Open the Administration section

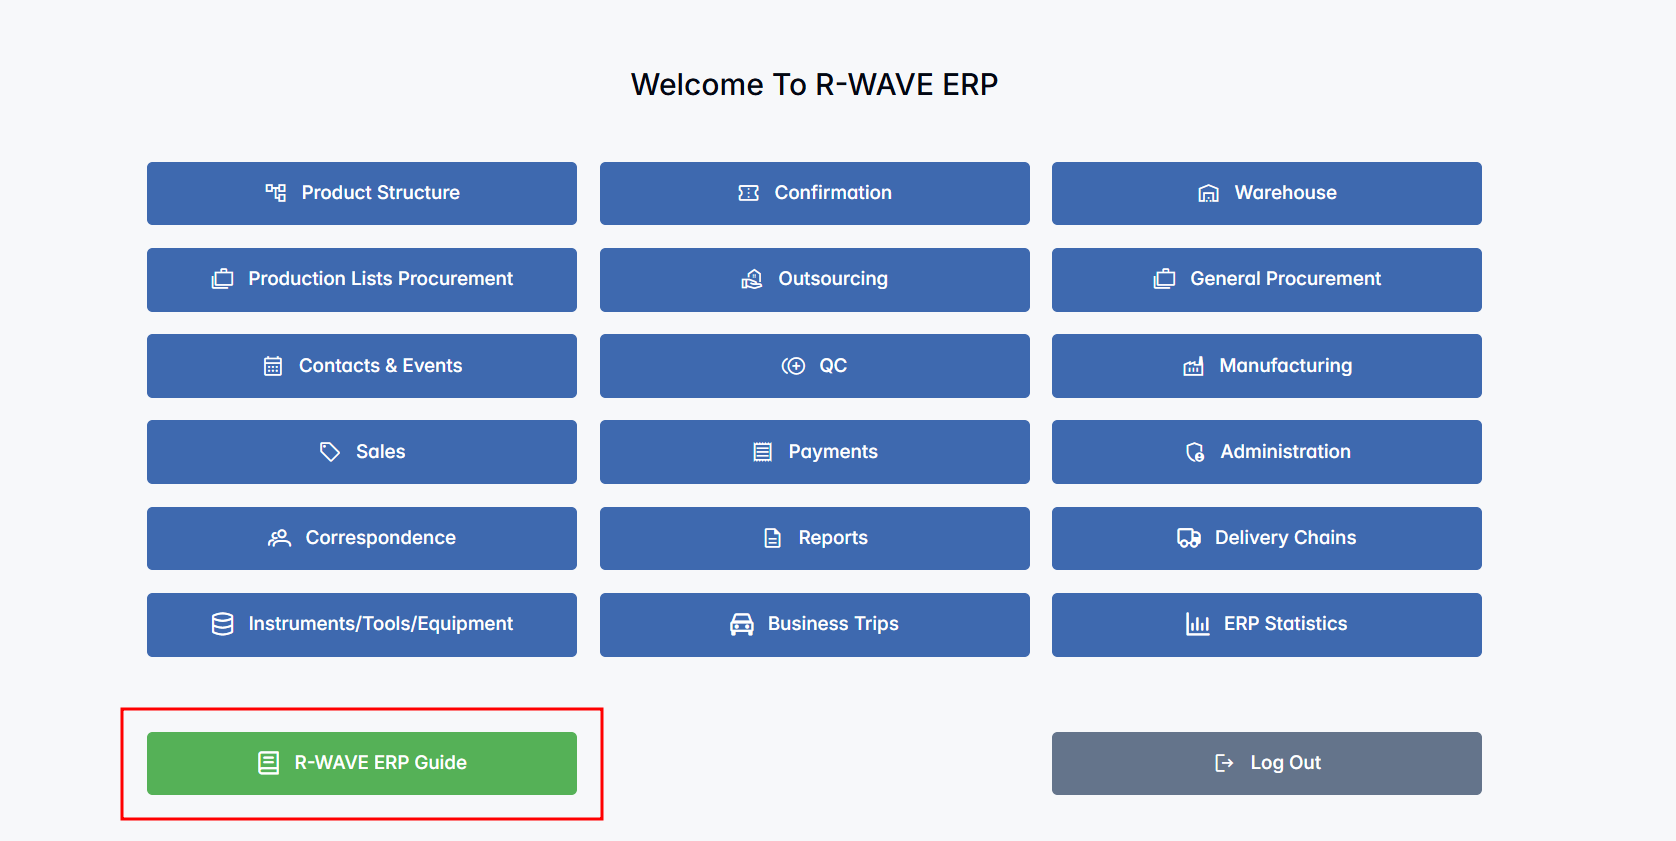pyautogui.click(x=1266, y=452)
